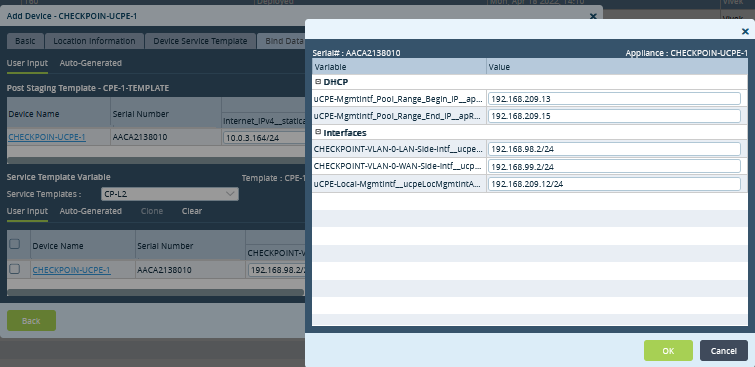This screenshot has height=367, width=755.
Task: Edit Internet IPv4 field 10.0.3.164/24
Action: pos(264,137)
